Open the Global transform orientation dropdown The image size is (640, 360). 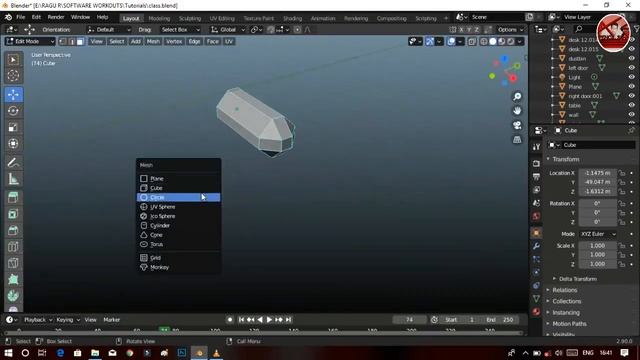pyautogui.click(x=228, y=30)
